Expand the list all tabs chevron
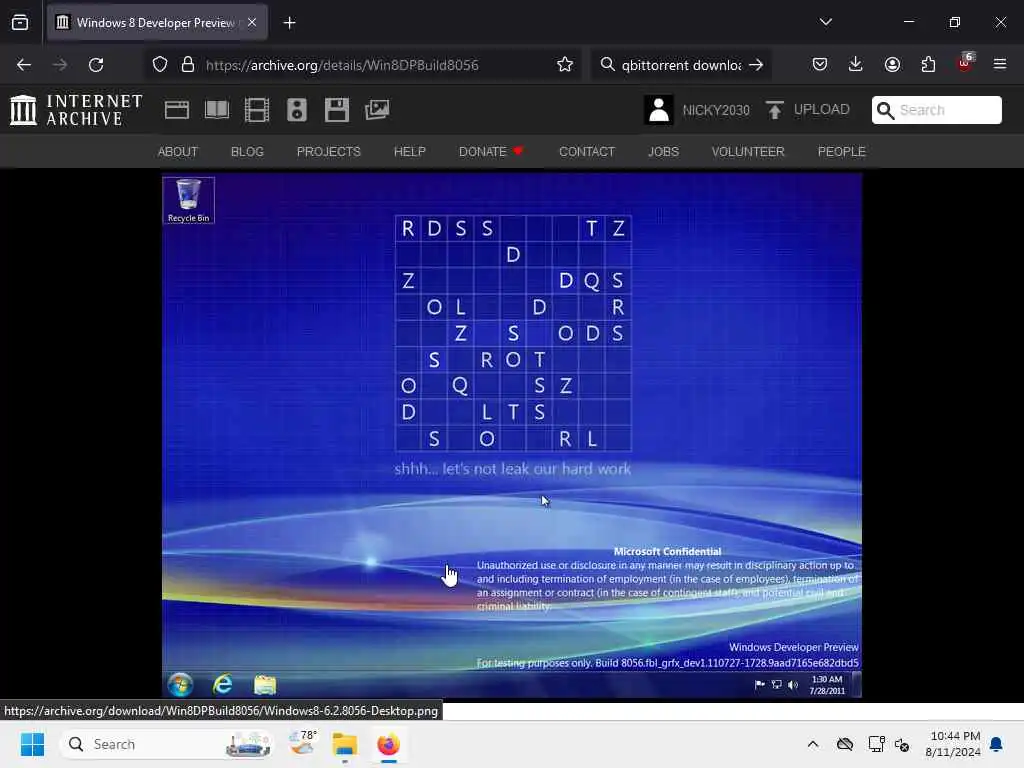Screen dimensions: 1024x768 coord(825,22)
